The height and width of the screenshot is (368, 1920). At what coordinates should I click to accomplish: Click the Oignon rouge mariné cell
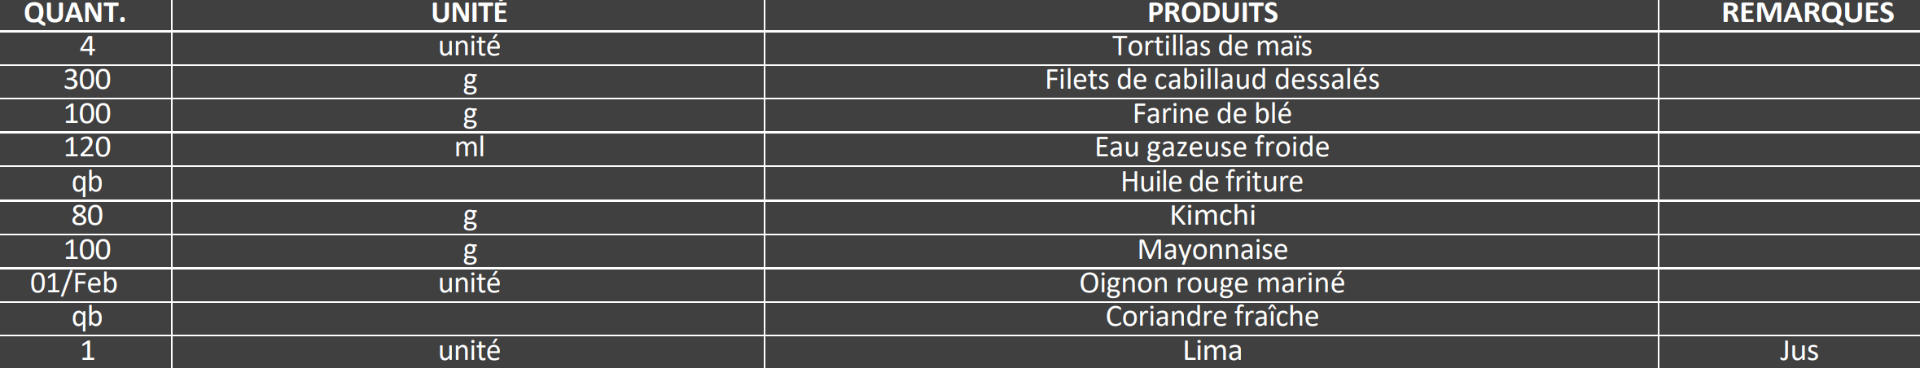(x=1211, y=284)
